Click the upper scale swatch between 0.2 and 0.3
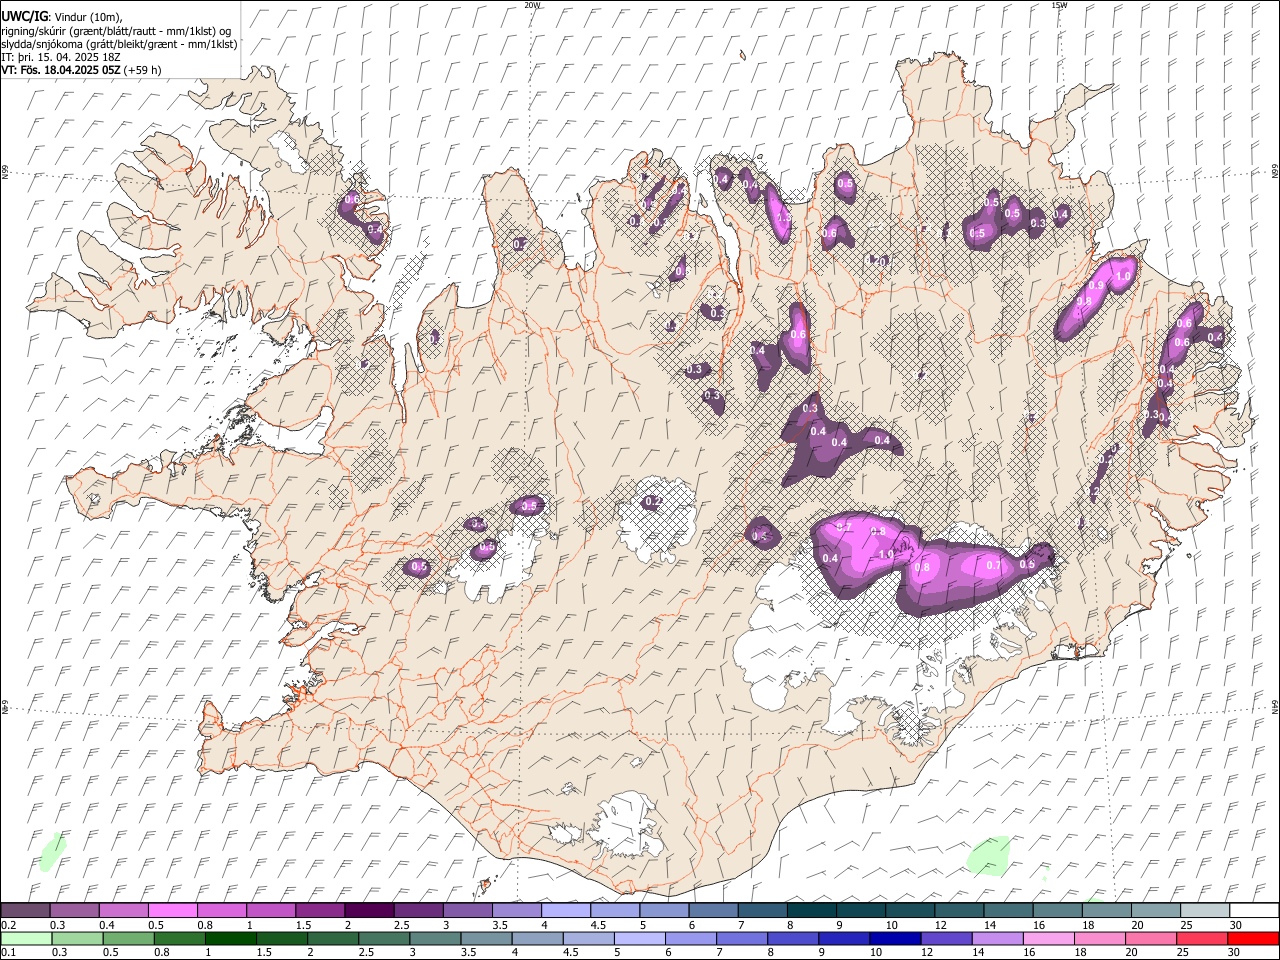Screen dimensions: 1280x960 25,910
